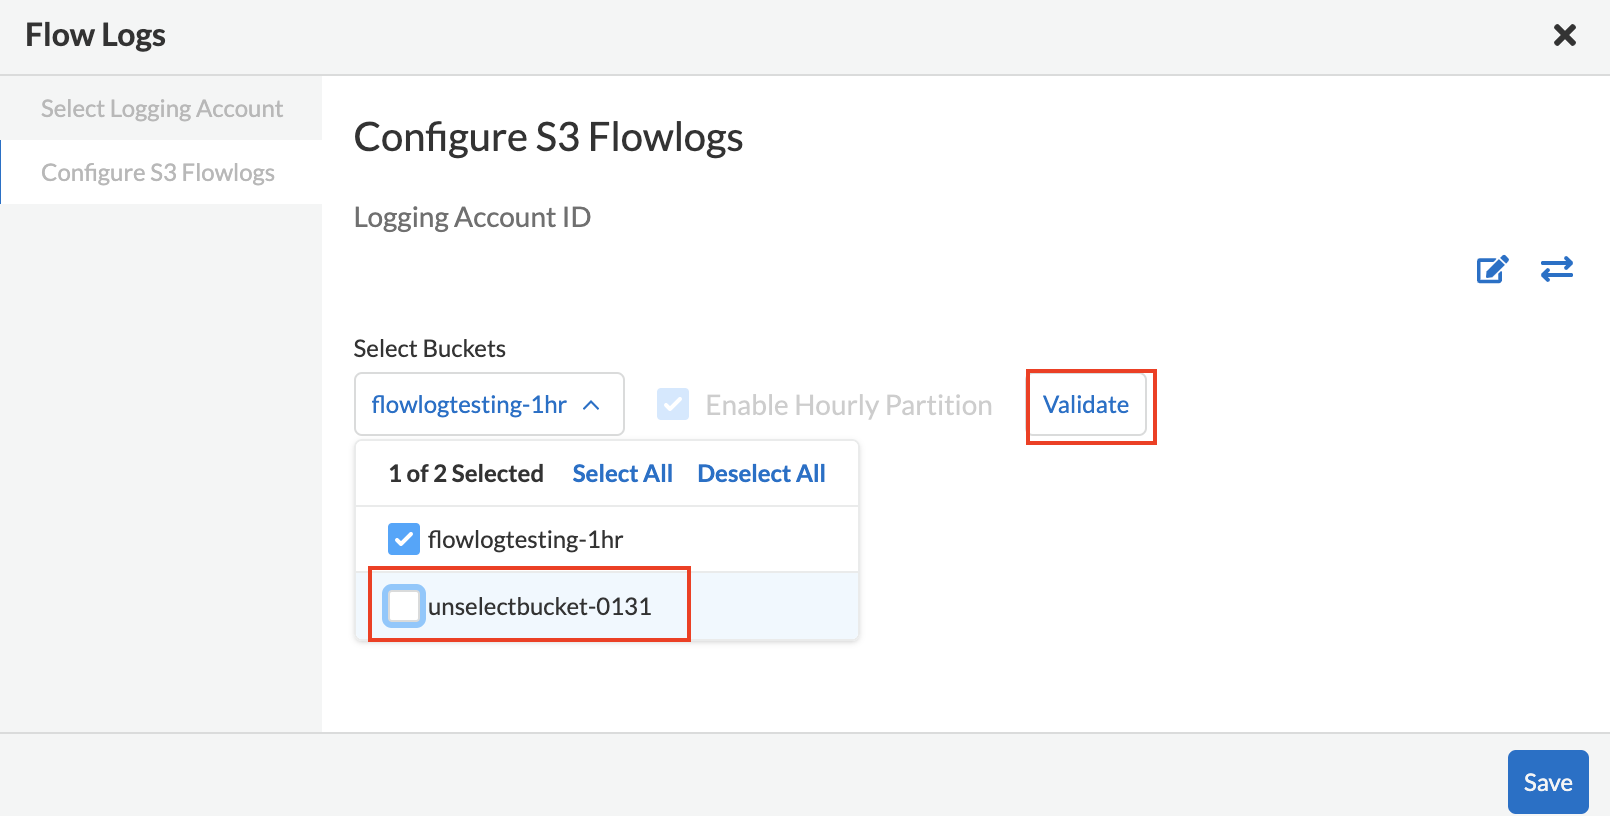The image size is (1610, 816).
Task: Save the flow logs configuration
Action: (1547, 782)
